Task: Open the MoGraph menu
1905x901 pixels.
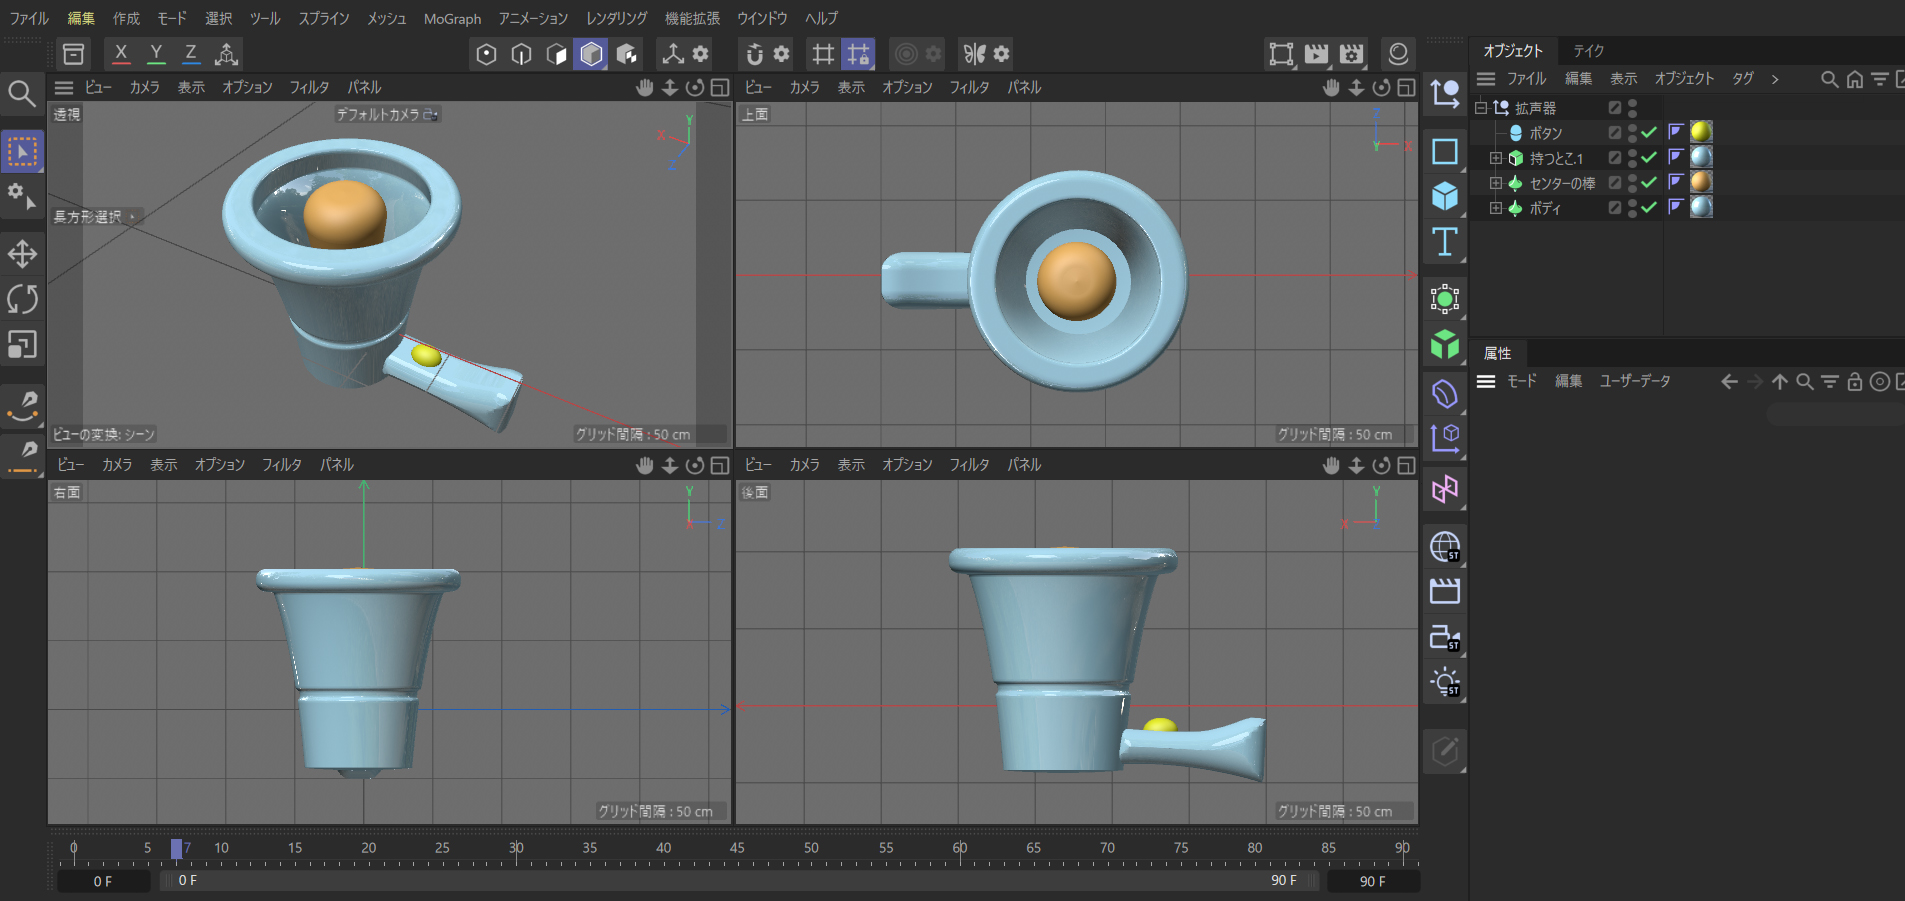Action: click(x=452, y=19)
